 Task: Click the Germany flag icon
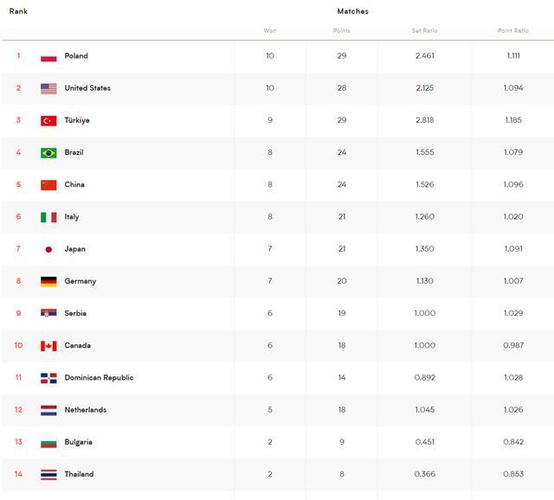pyautogui.click(x=48, y=282)
